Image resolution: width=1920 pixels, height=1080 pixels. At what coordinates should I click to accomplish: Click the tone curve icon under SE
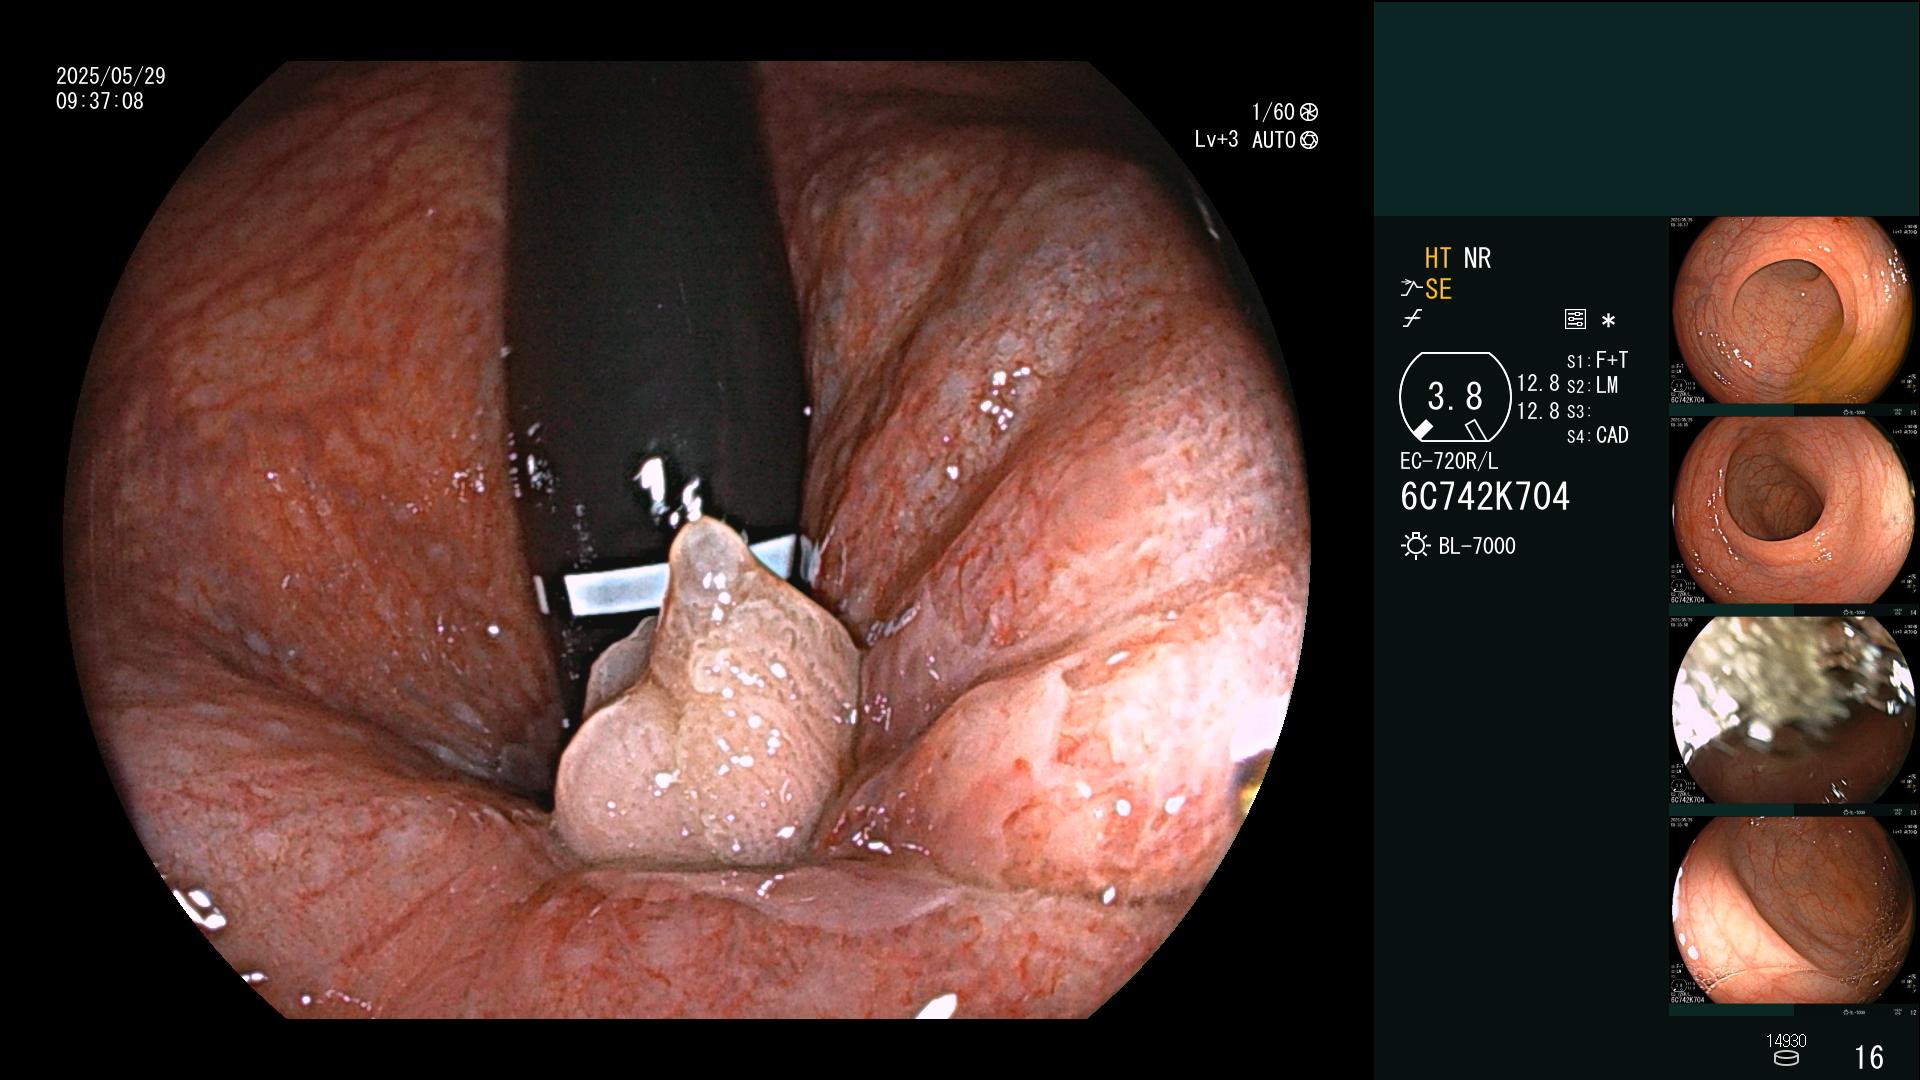tap(1412, 319)
